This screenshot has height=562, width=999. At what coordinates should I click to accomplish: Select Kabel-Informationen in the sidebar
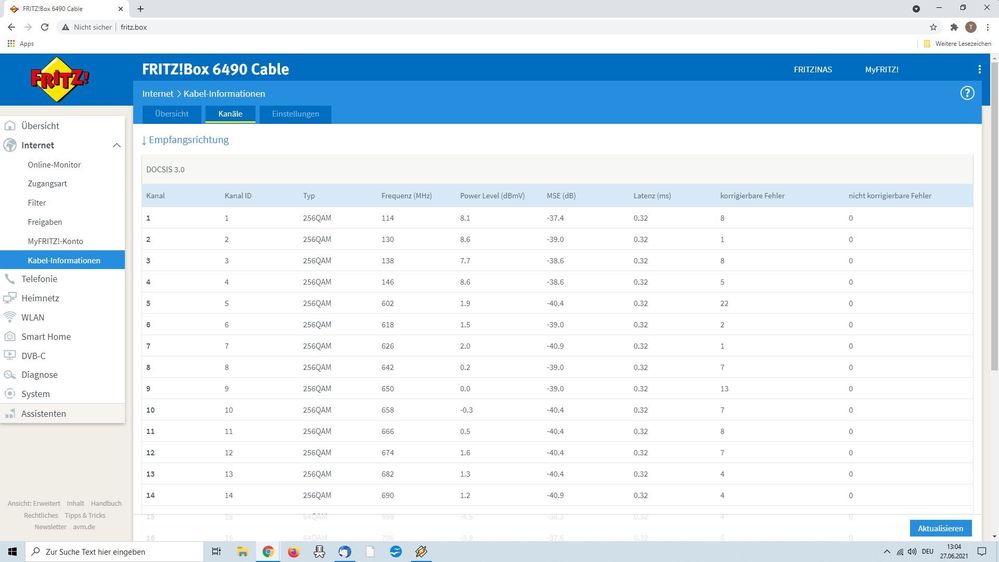62,260
